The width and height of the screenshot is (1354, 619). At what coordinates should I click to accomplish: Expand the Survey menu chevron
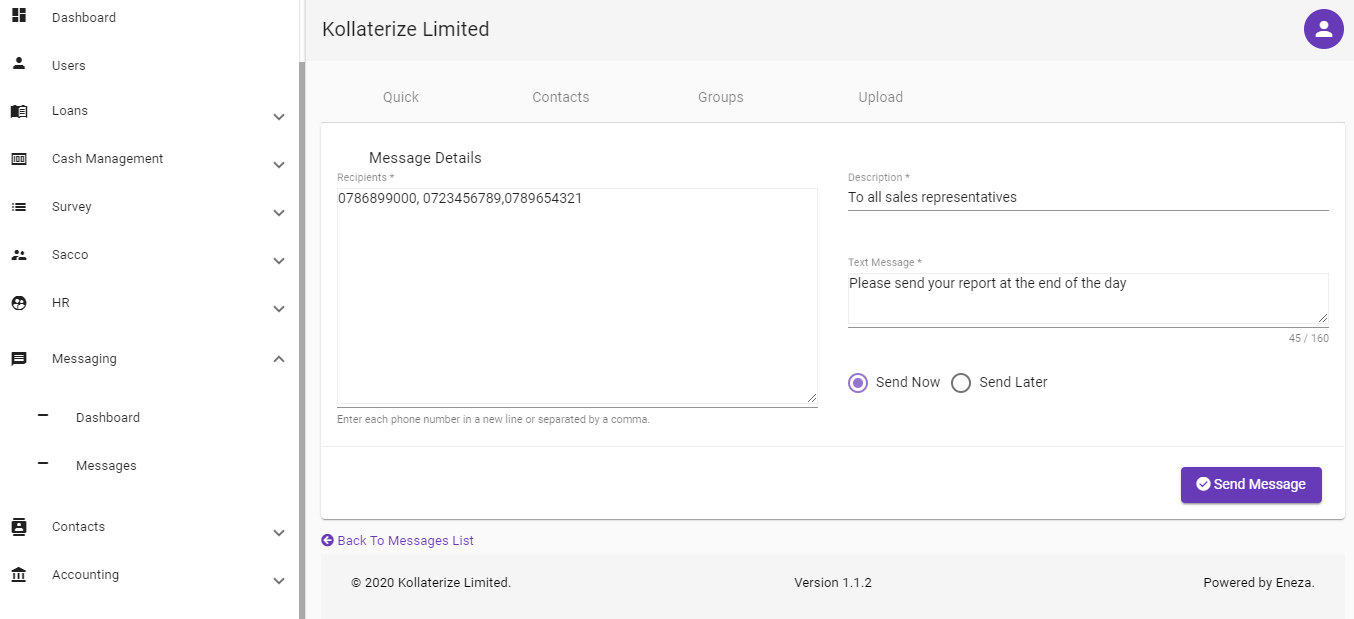click(279, 213)
